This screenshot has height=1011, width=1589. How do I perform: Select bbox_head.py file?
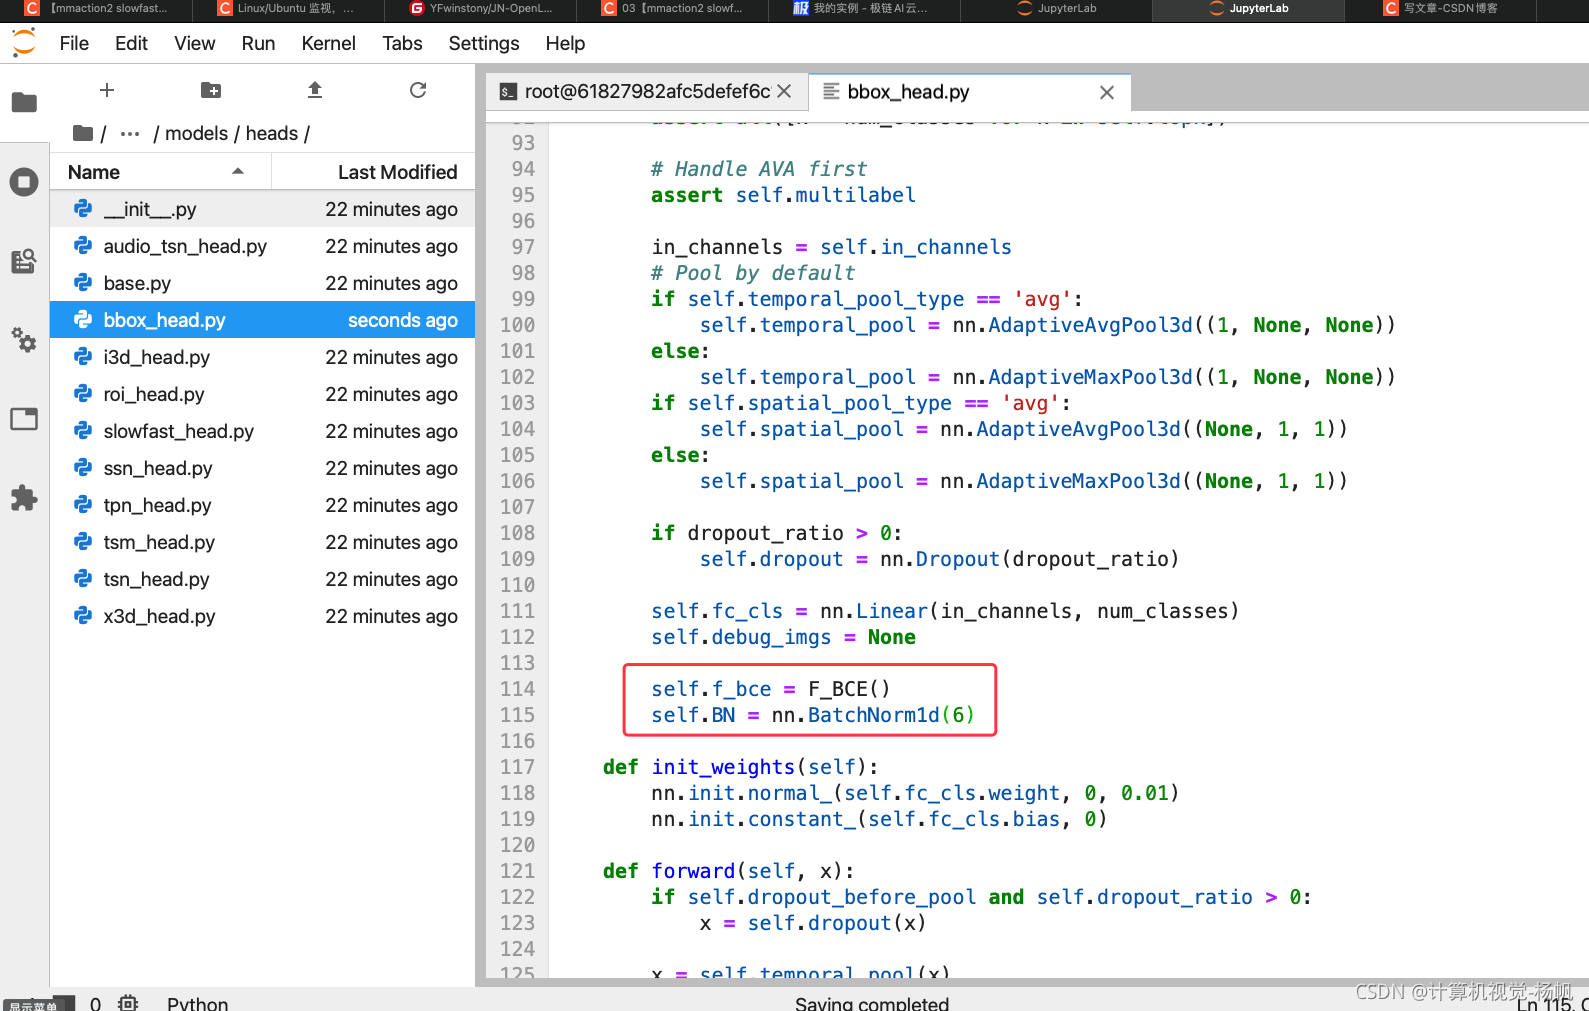[x=262, y=320]
